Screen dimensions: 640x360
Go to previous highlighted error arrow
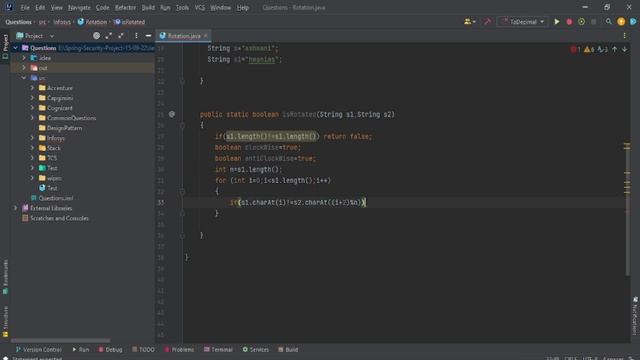coord(615,49)
